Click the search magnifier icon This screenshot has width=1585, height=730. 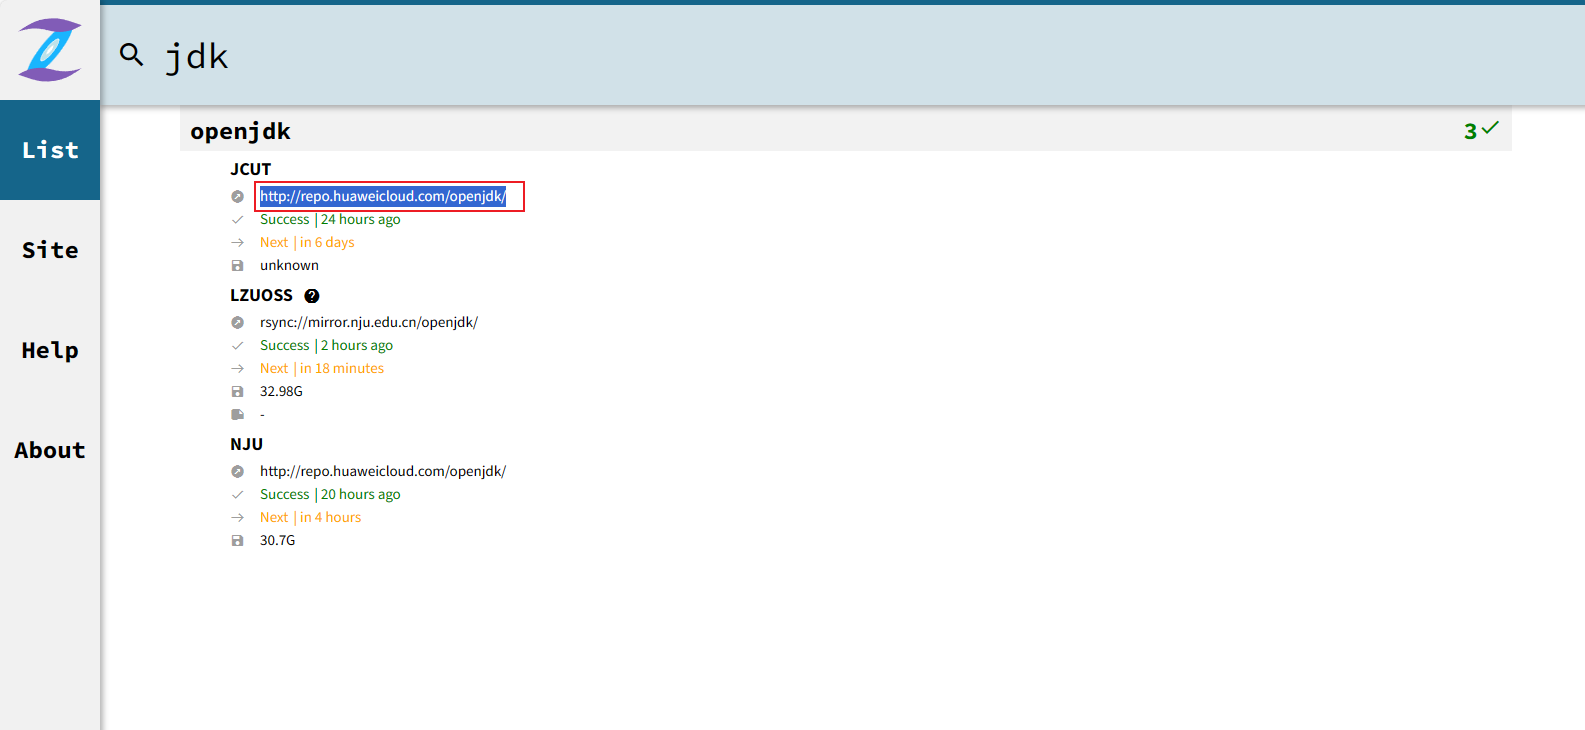coord(131,54)
